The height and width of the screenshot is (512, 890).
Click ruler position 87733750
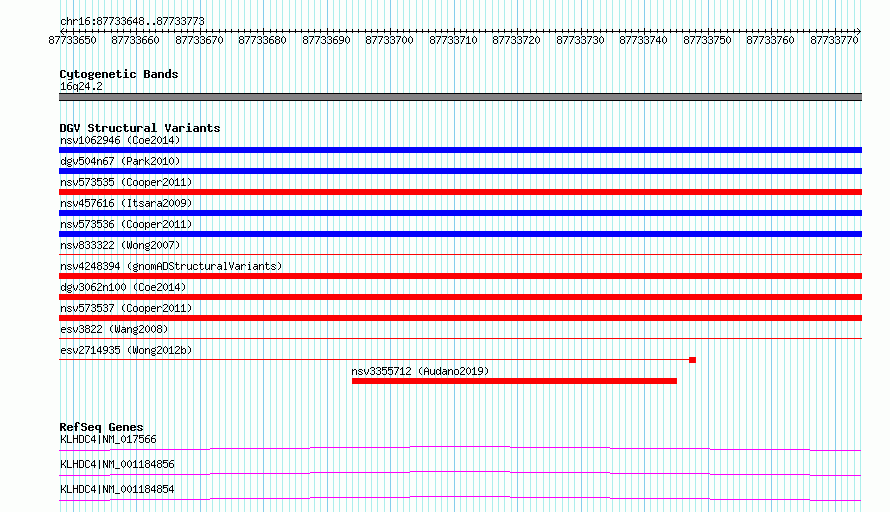pos(707,40)
